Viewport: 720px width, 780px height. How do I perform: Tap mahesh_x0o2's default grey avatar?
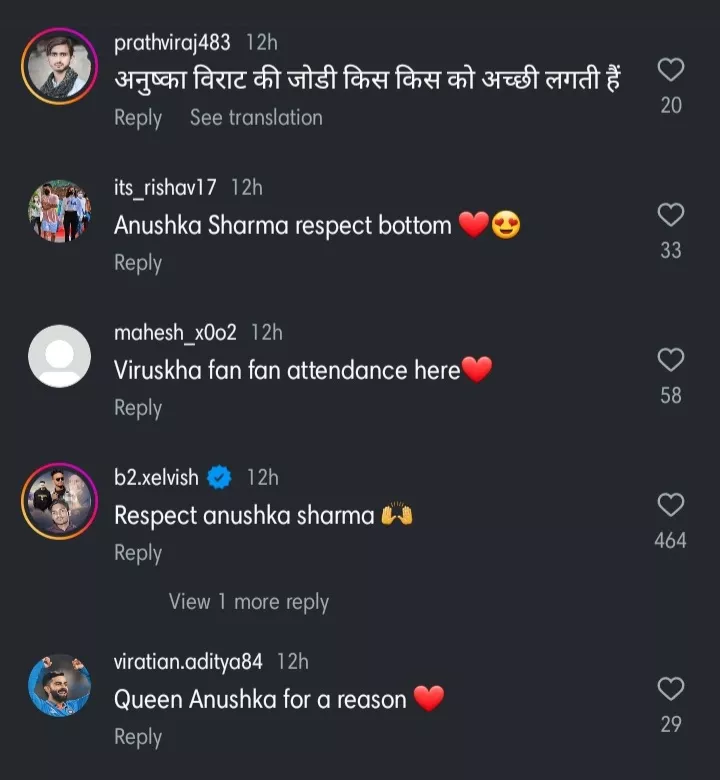59,356
